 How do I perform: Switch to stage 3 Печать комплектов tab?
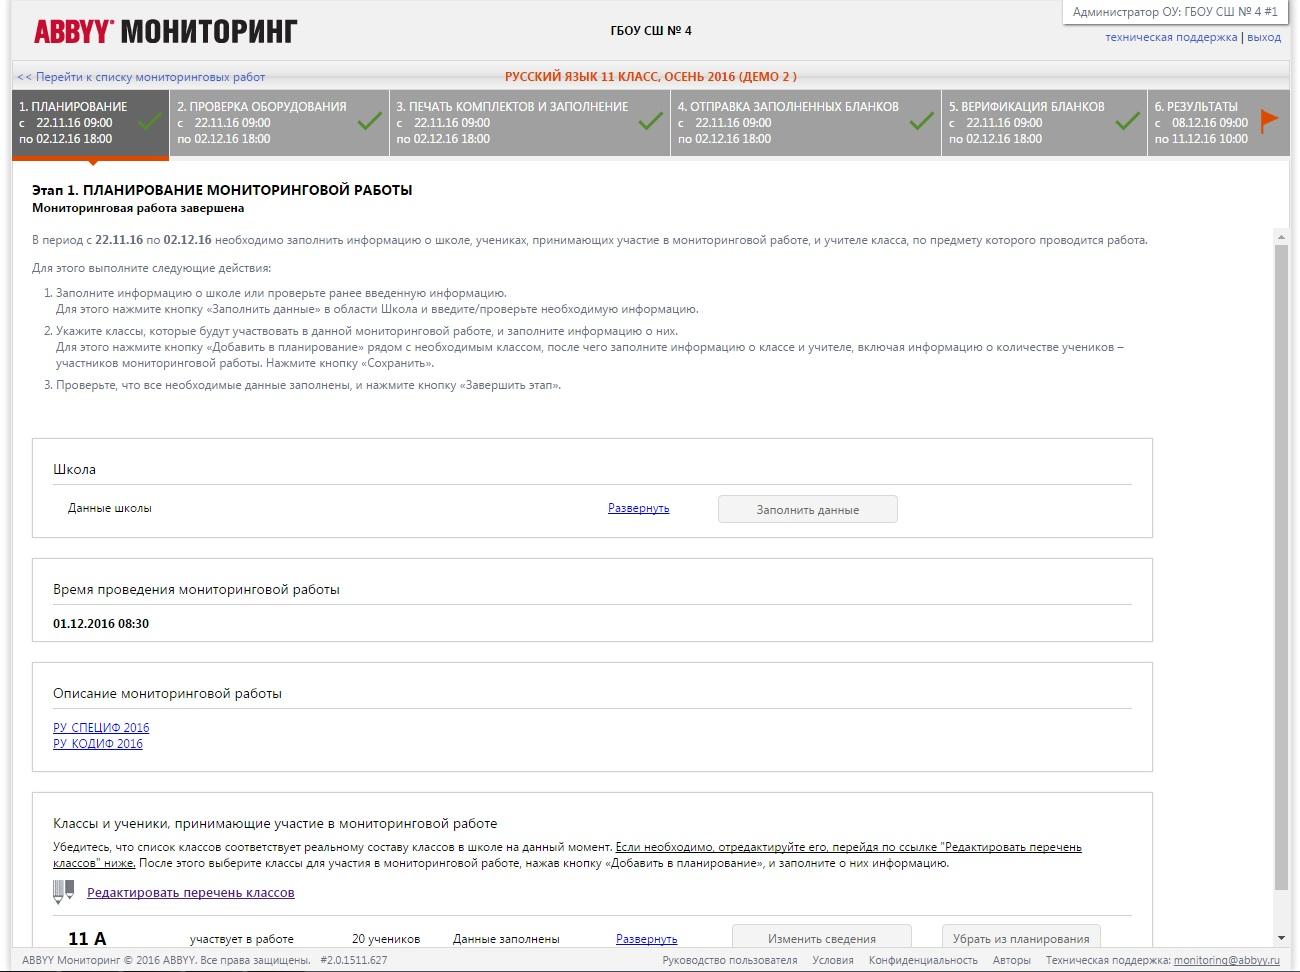530,123
